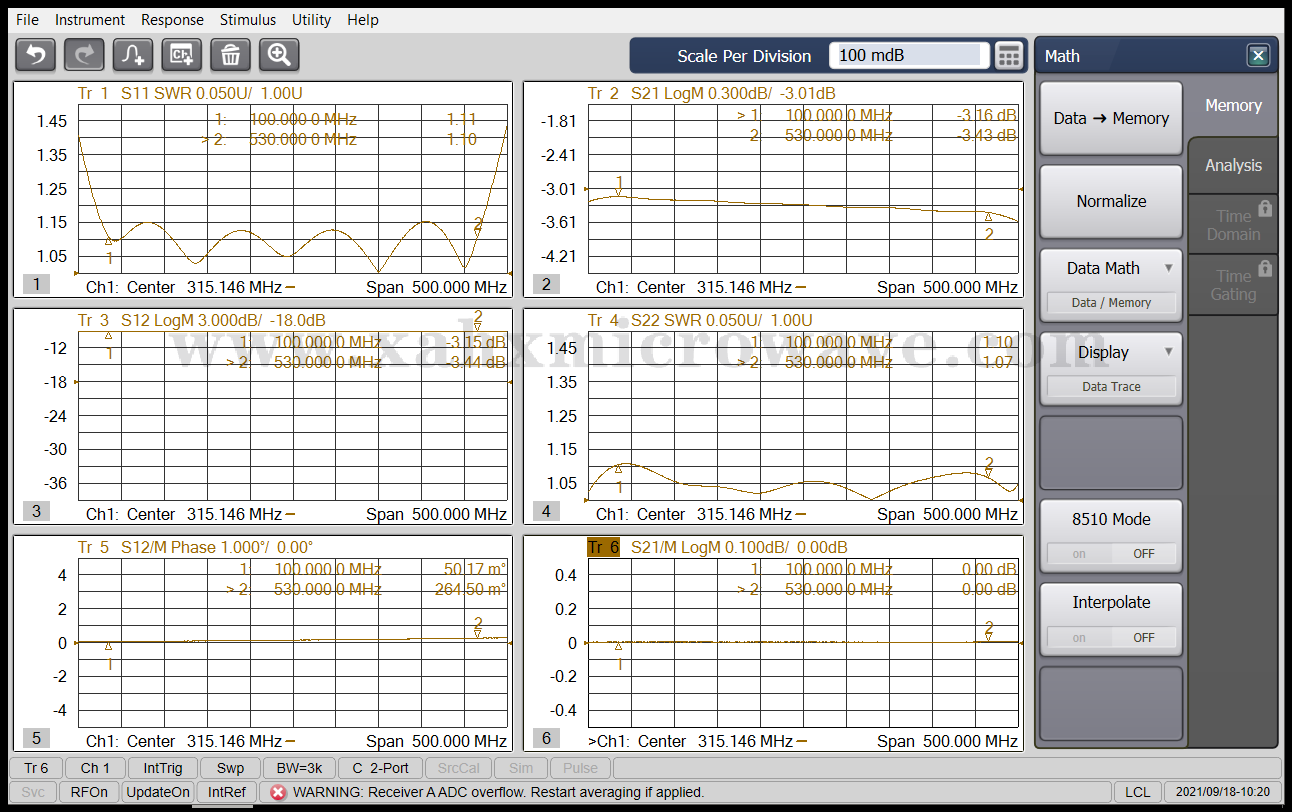Viewport: 1292px width, 812px height.
Task: Click the Ch 1 status bar button
Action: tap(96, 768)
